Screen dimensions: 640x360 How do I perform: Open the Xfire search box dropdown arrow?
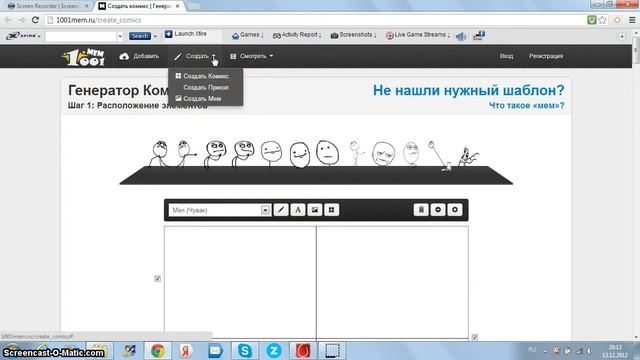pyautogui.click(x=120, y=36)
